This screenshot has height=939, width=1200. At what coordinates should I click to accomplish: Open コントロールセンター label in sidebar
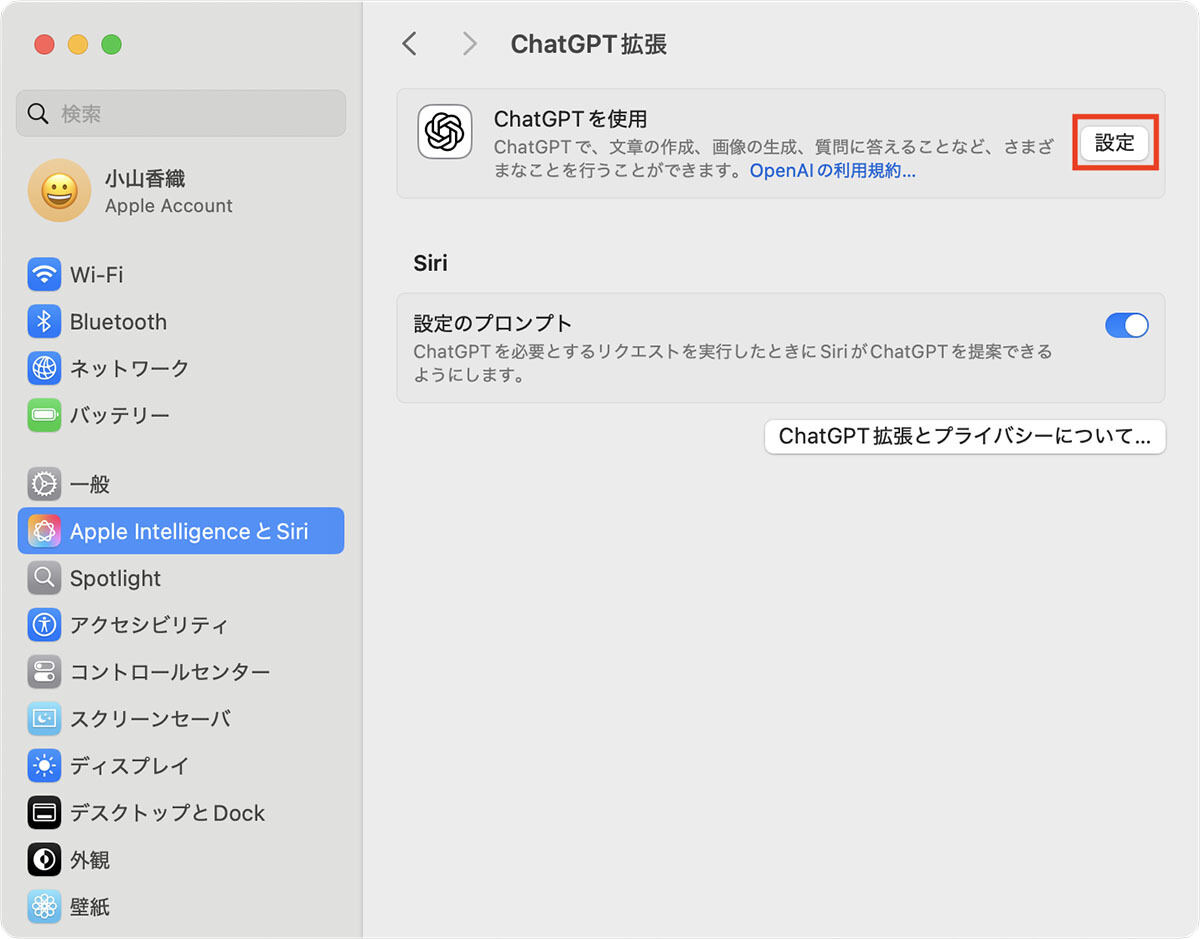click(170, 672)
